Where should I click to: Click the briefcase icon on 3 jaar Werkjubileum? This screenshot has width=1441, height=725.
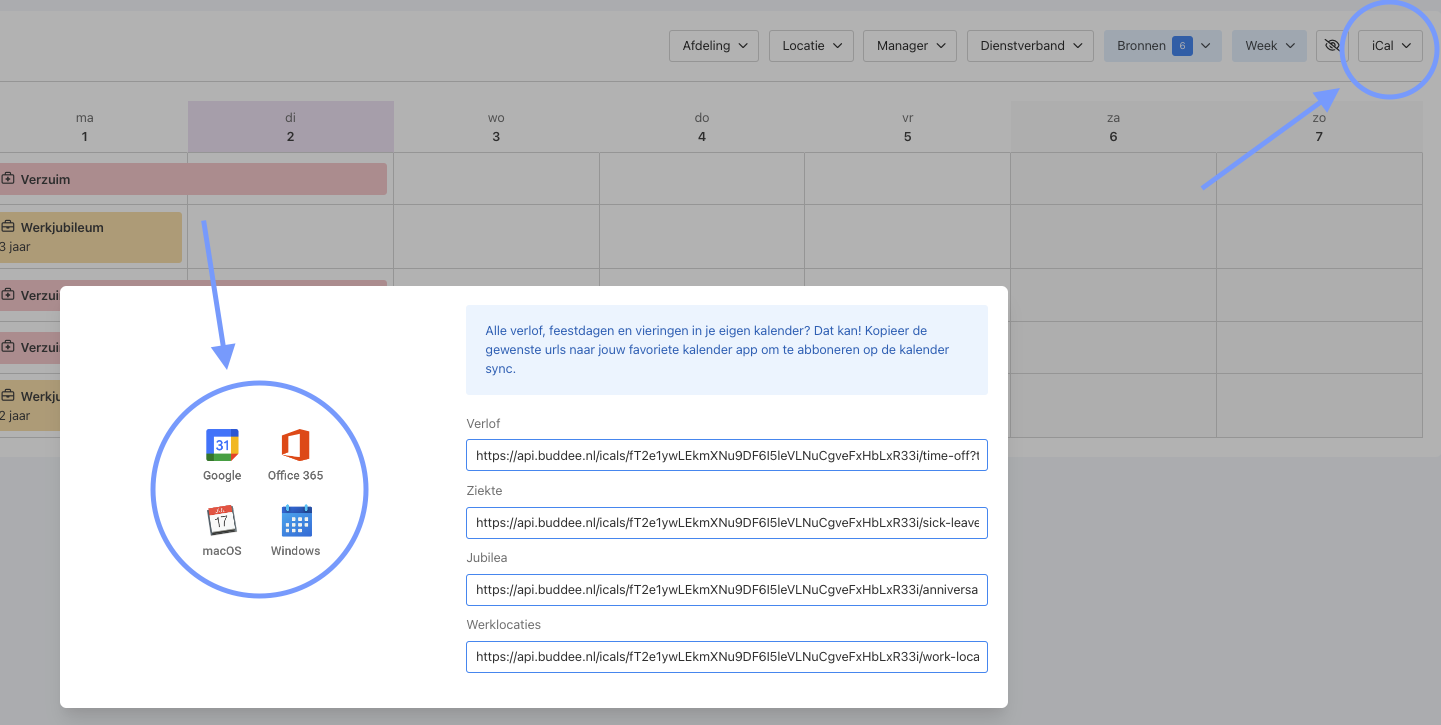(x=8, y=227)
